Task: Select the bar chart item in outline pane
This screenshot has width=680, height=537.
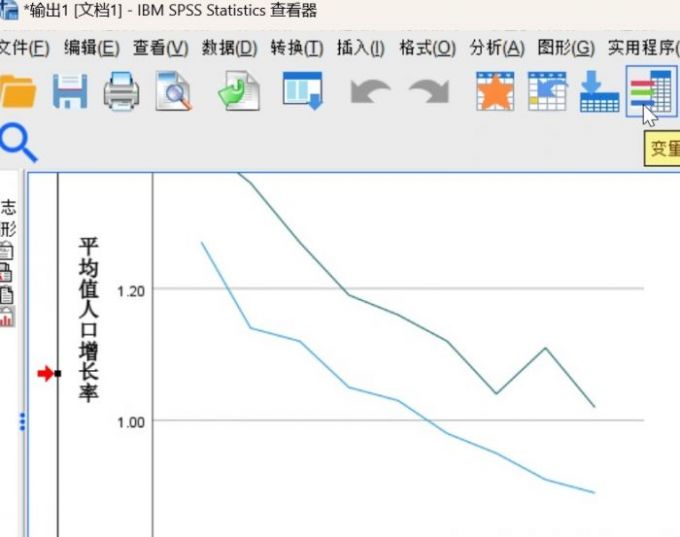Action: pos(7,317)
